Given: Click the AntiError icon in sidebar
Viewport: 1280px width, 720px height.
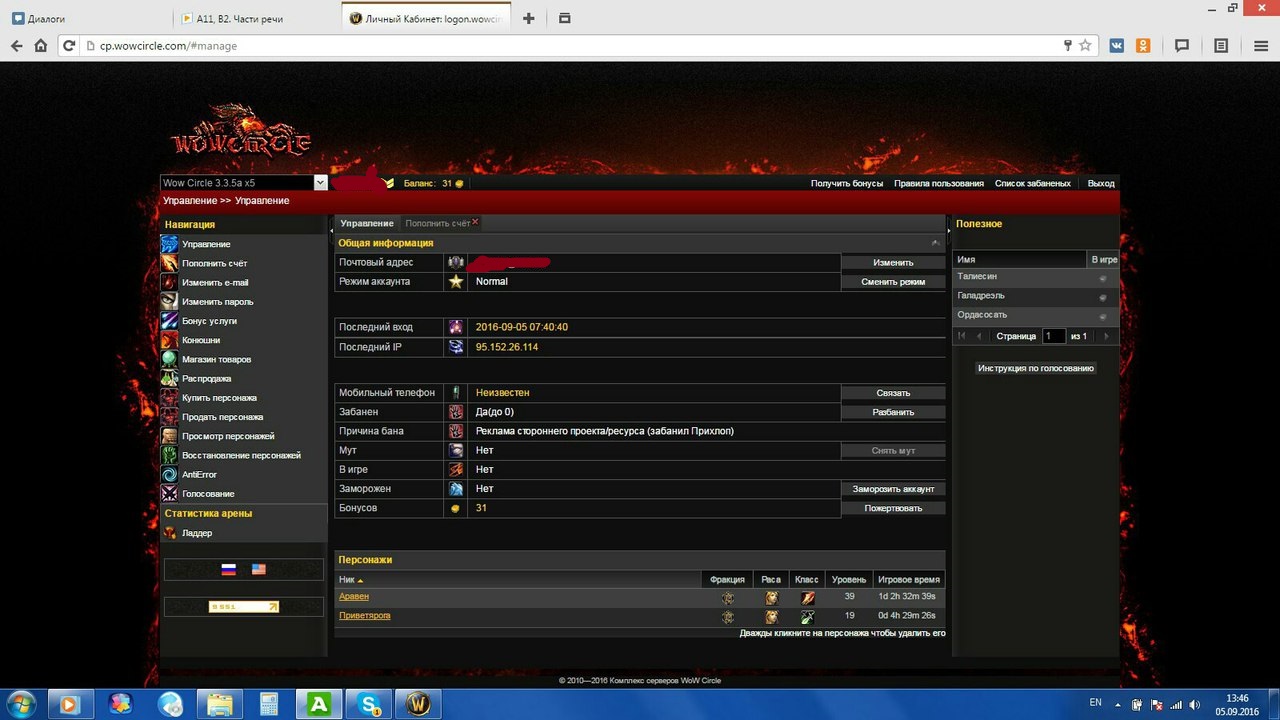Looking at the screenshot, I should [170, 475].
